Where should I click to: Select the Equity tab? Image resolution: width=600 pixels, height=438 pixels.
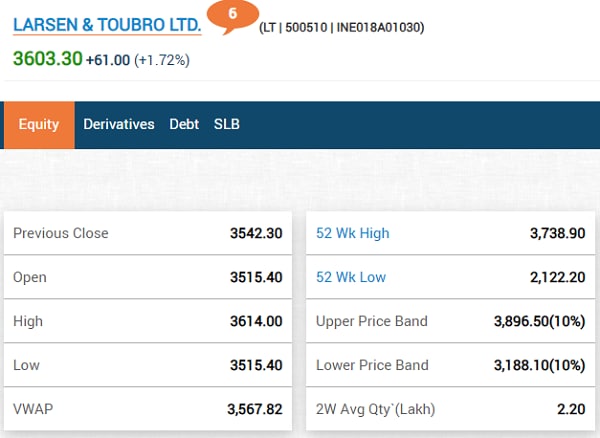click(x=39, y=125)
